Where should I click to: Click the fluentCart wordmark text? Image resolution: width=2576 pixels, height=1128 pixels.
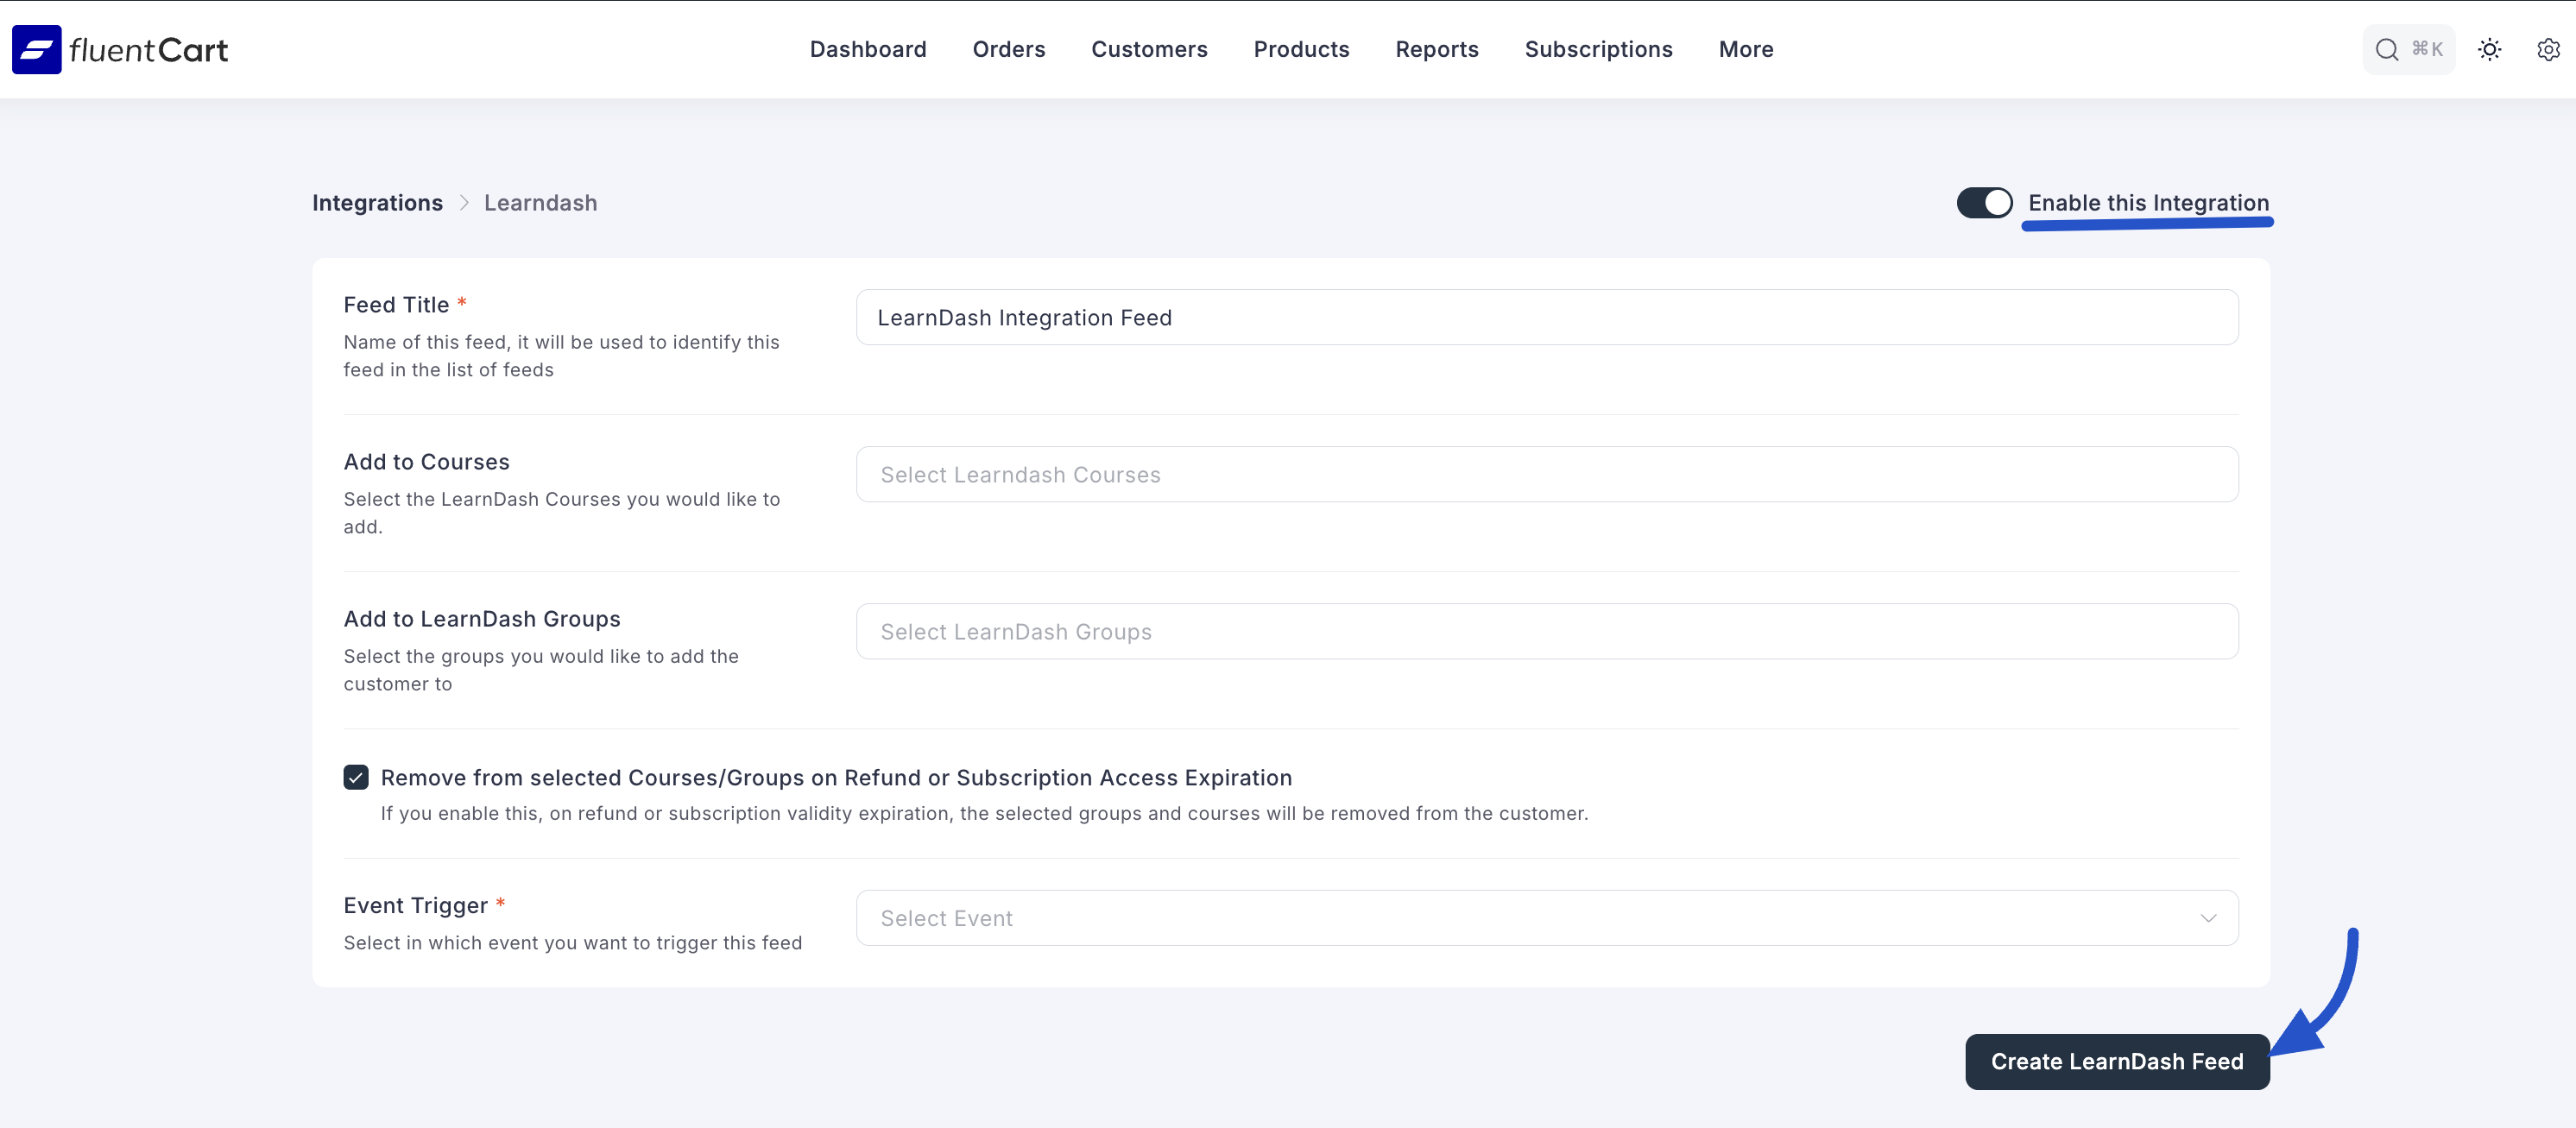pyautogui.click(x=149, y=50)
